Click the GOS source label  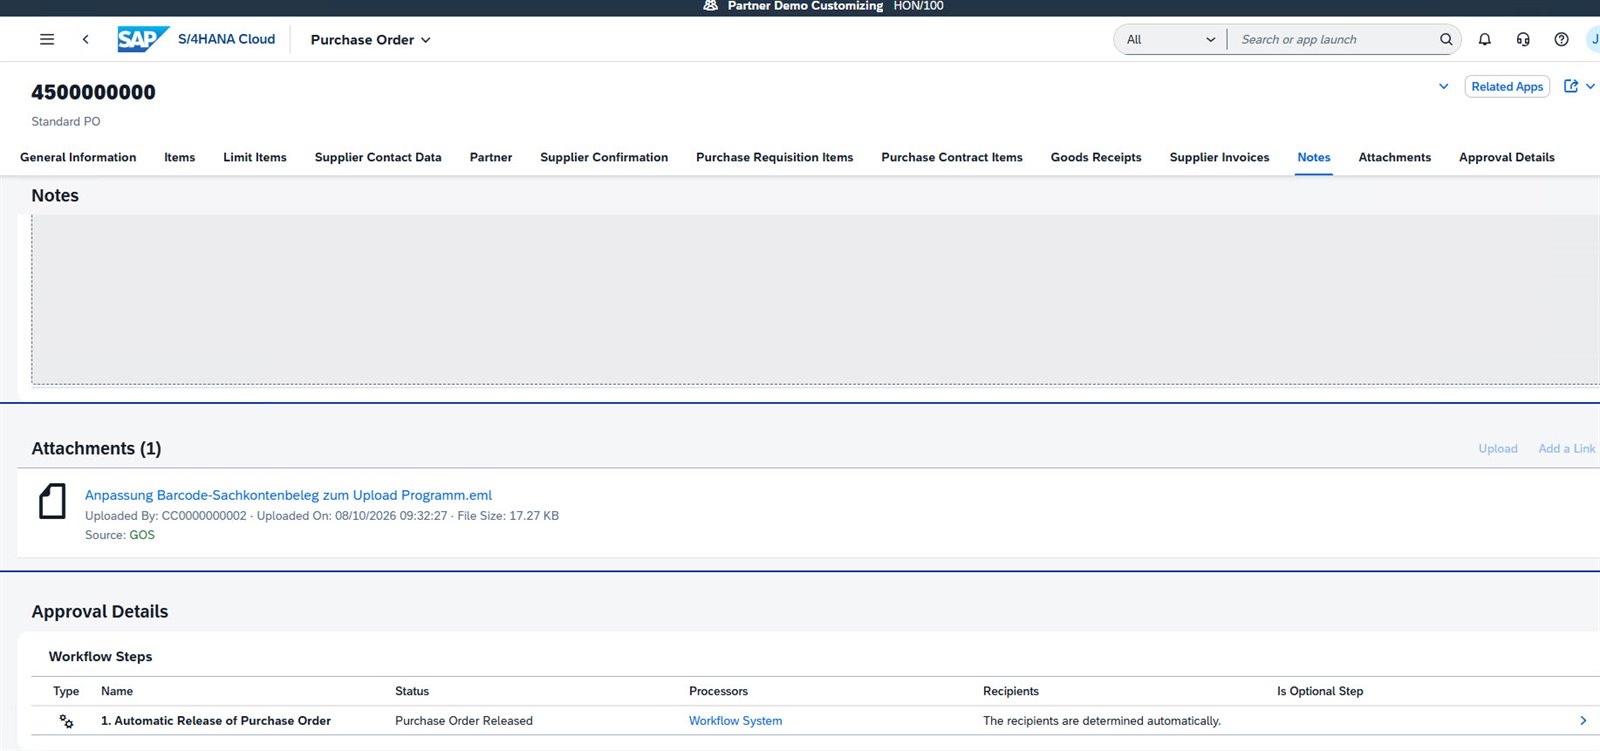(142, 535)
